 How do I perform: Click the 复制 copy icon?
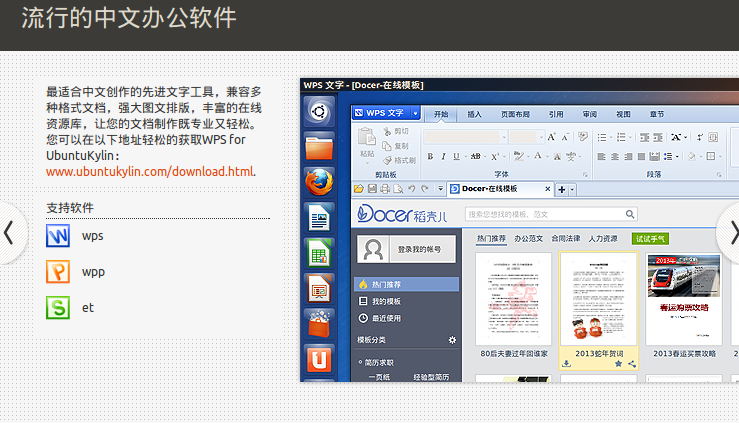click(x=387, y=146)
